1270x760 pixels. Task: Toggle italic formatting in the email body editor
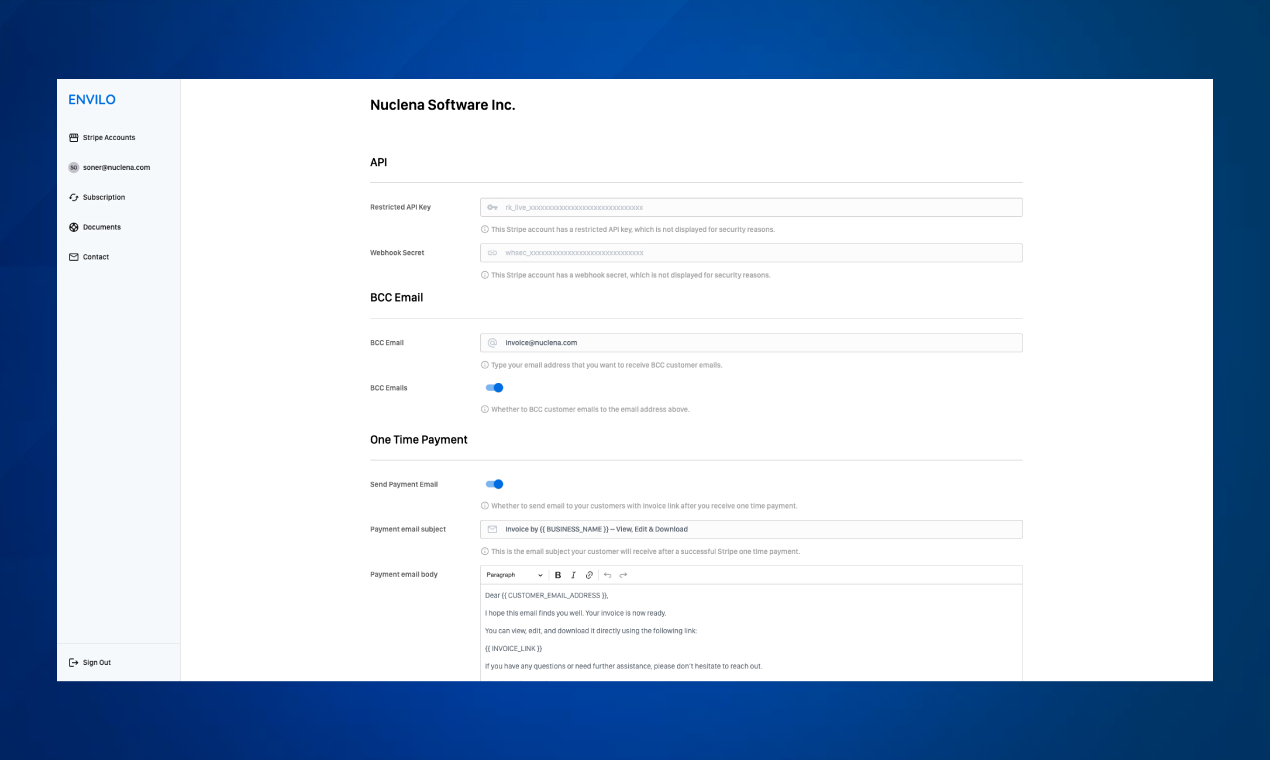(573, 575)
